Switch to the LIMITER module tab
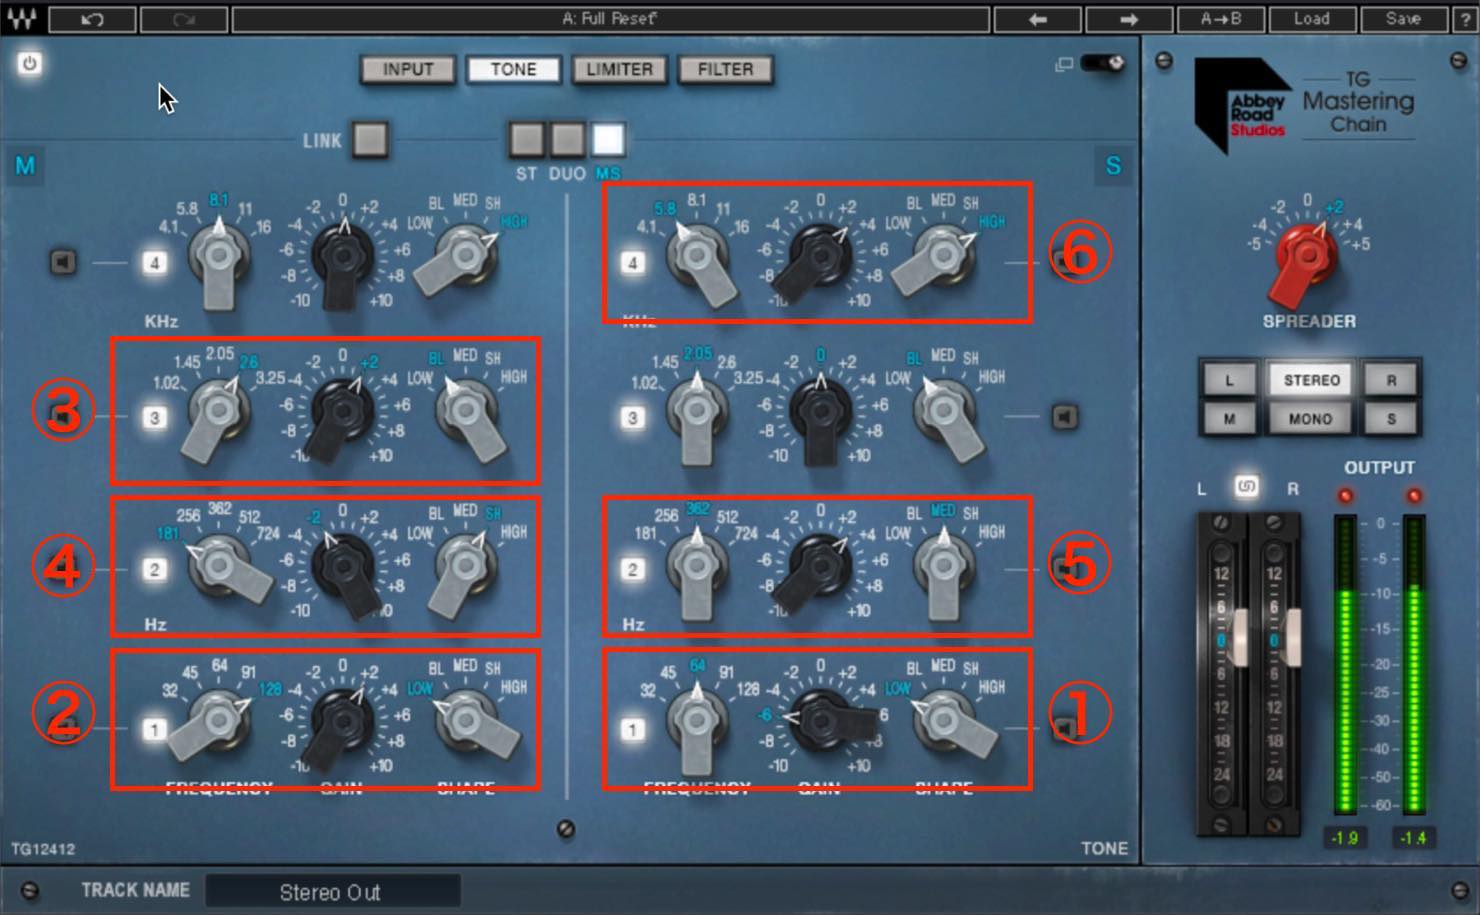This screenshot has width=1480, height=915. coord(619,69)
